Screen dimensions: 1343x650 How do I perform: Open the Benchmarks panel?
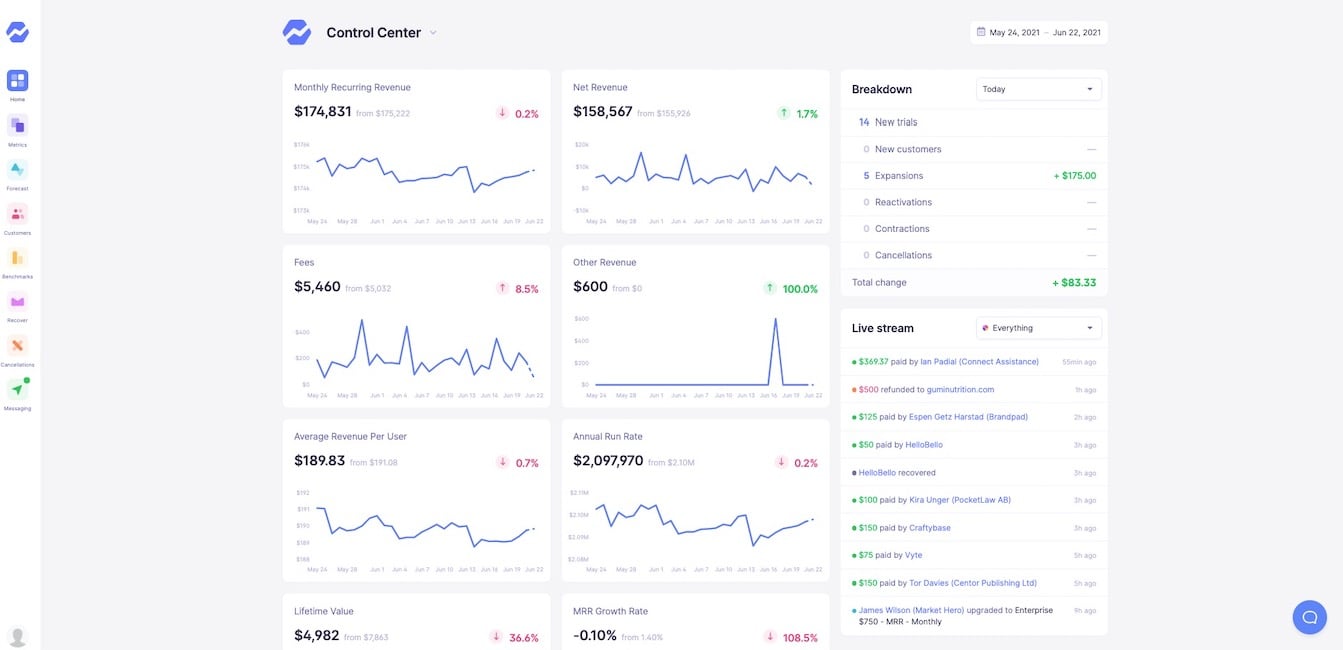pos(17,256)
